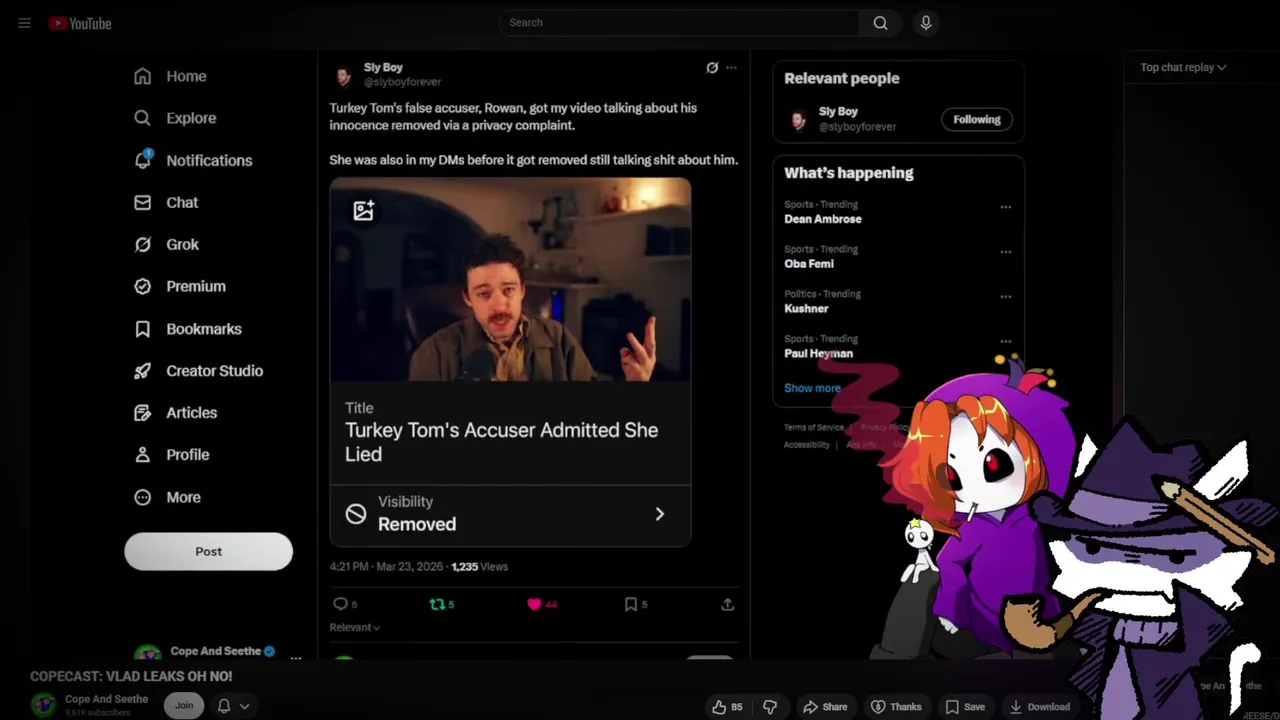Click the Thanks button

coord(896,707)
